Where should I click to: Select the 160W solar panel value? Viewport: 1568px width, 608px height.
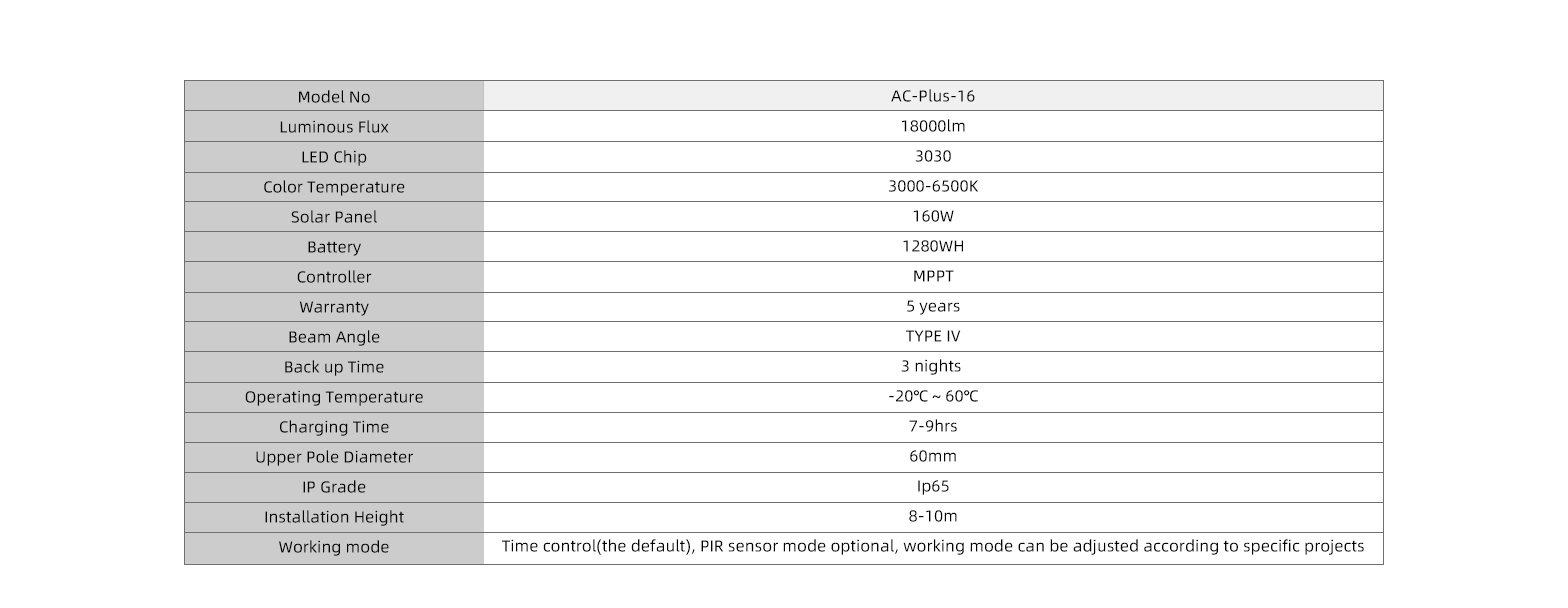(932, 217)
